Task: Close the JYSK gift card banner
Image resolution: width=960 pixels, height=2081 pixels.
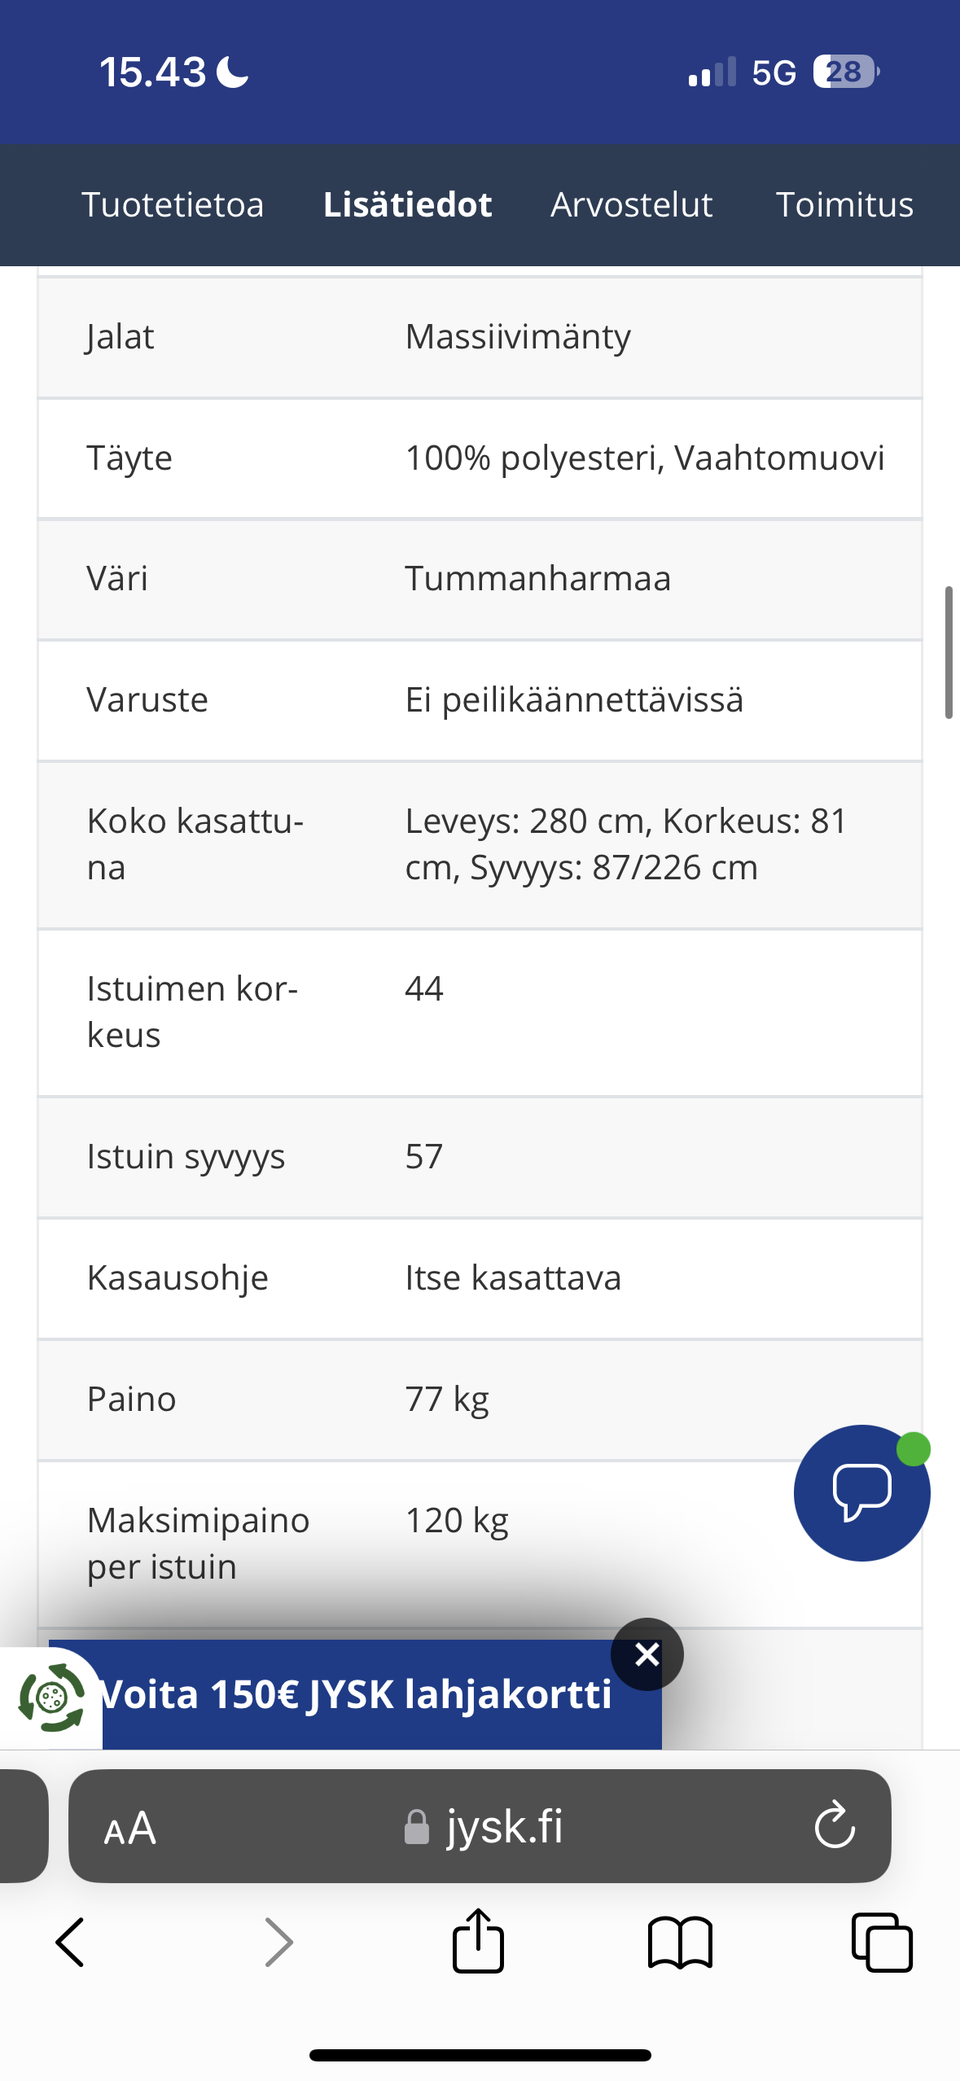Action: 647,1655
